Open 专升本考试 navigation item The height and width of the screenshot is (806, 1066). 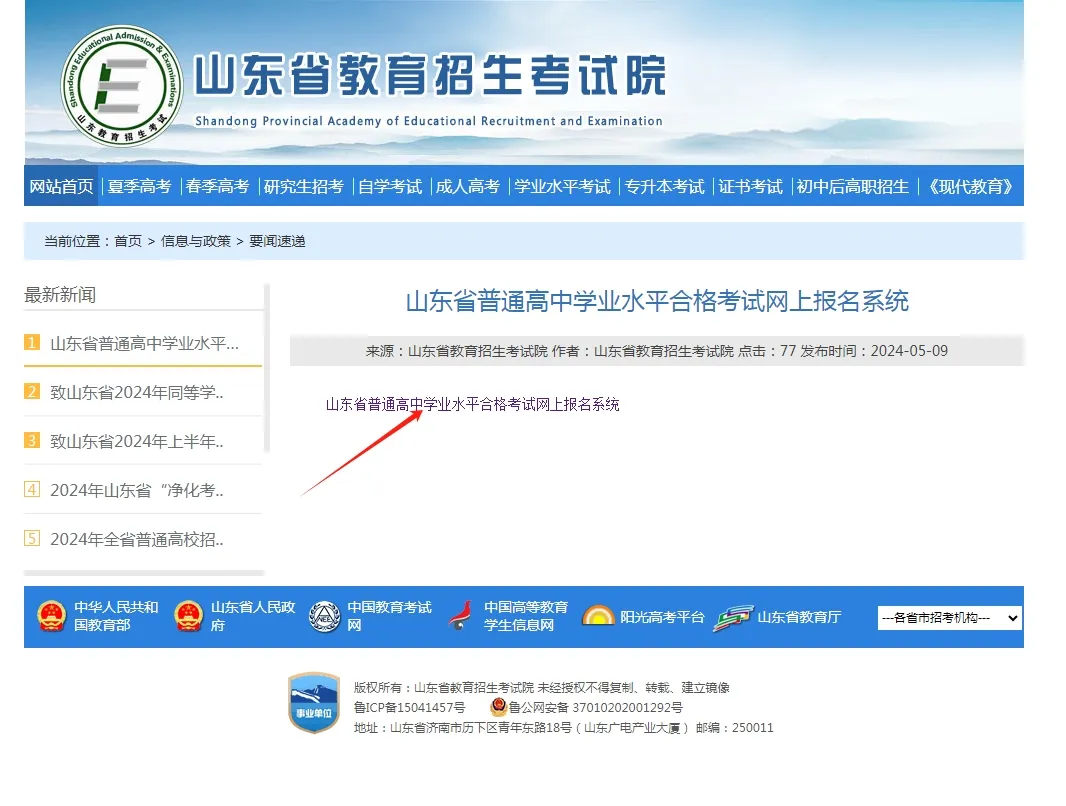[664, 186]
